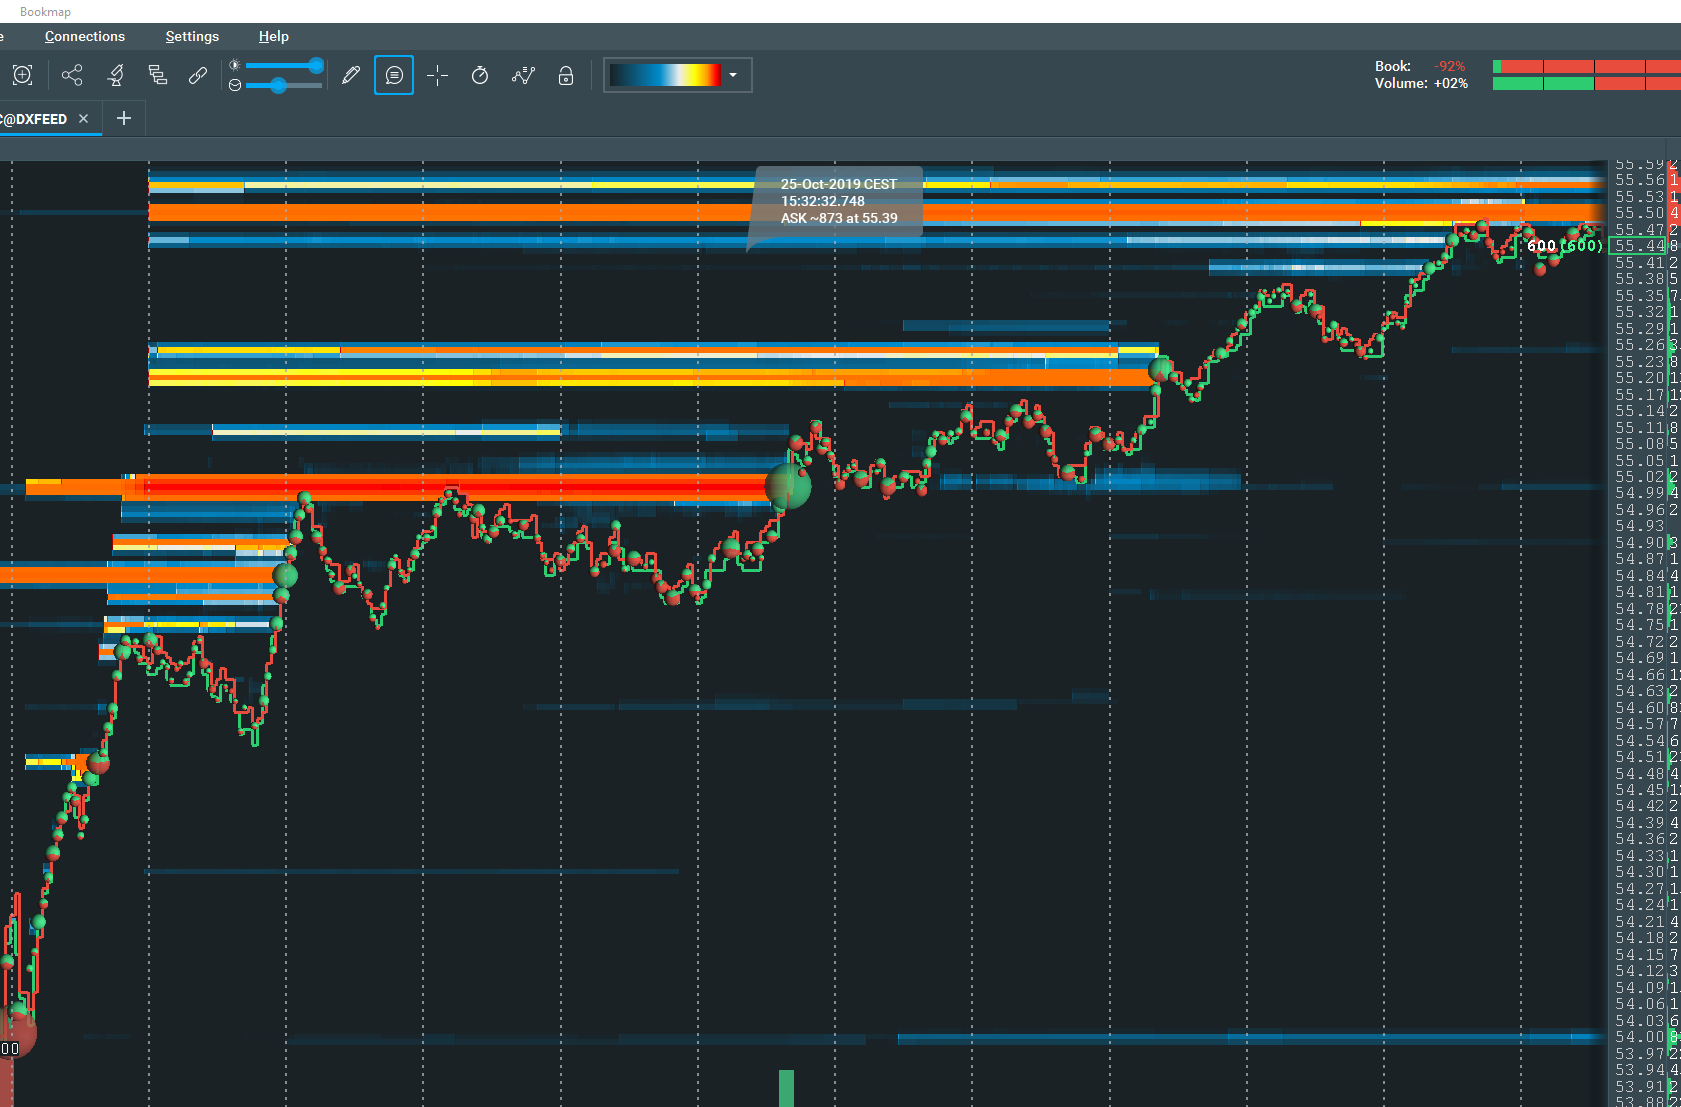Open the microscope analysis tool
Viewport: 1681px width, 1107px height.
116,75
